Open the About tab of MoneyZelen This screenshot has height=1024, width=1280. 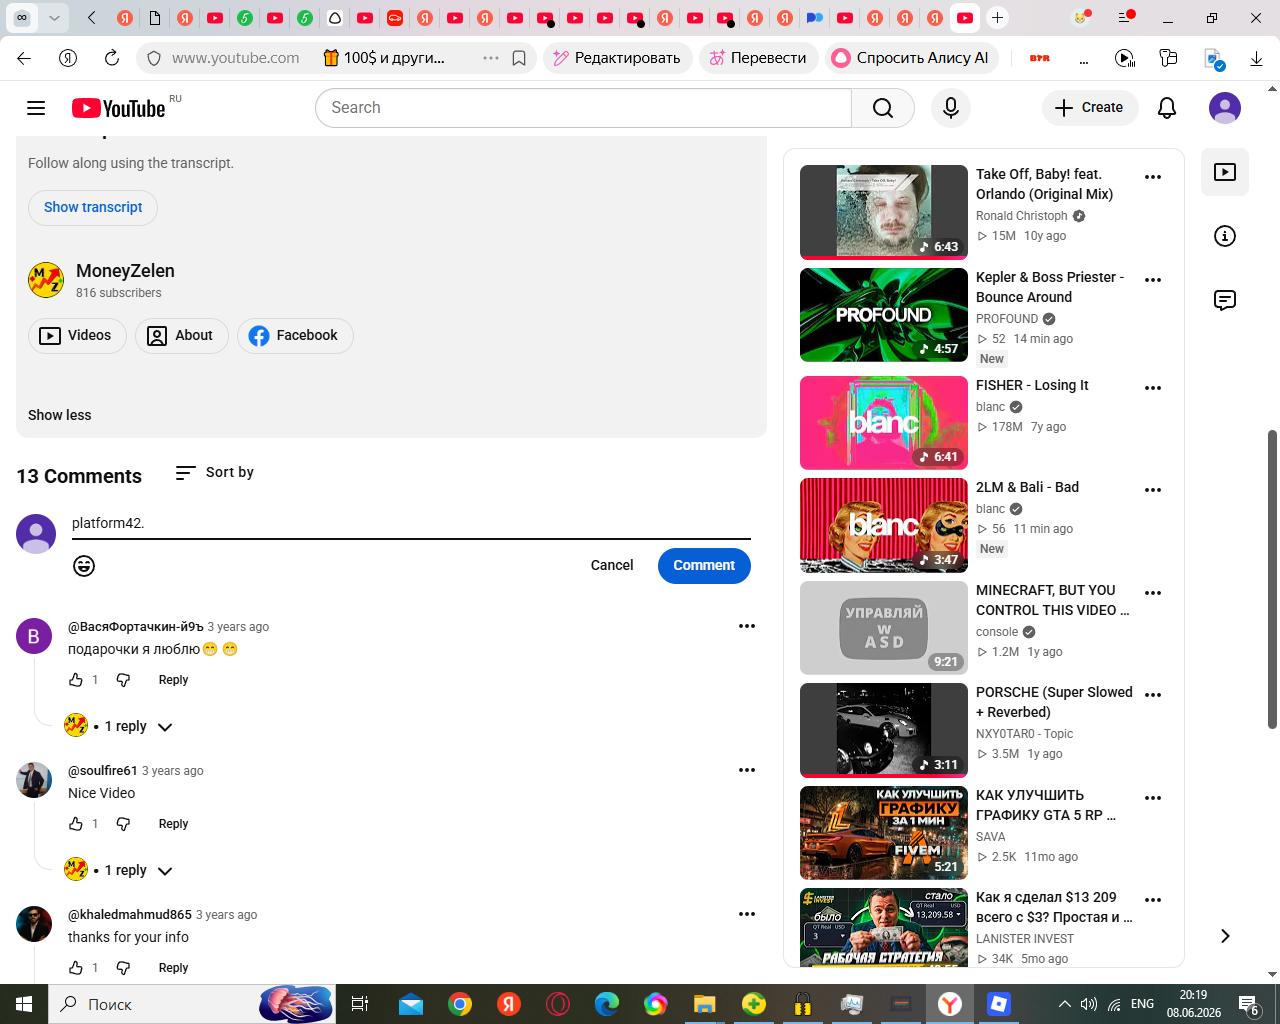coord(181,336)
